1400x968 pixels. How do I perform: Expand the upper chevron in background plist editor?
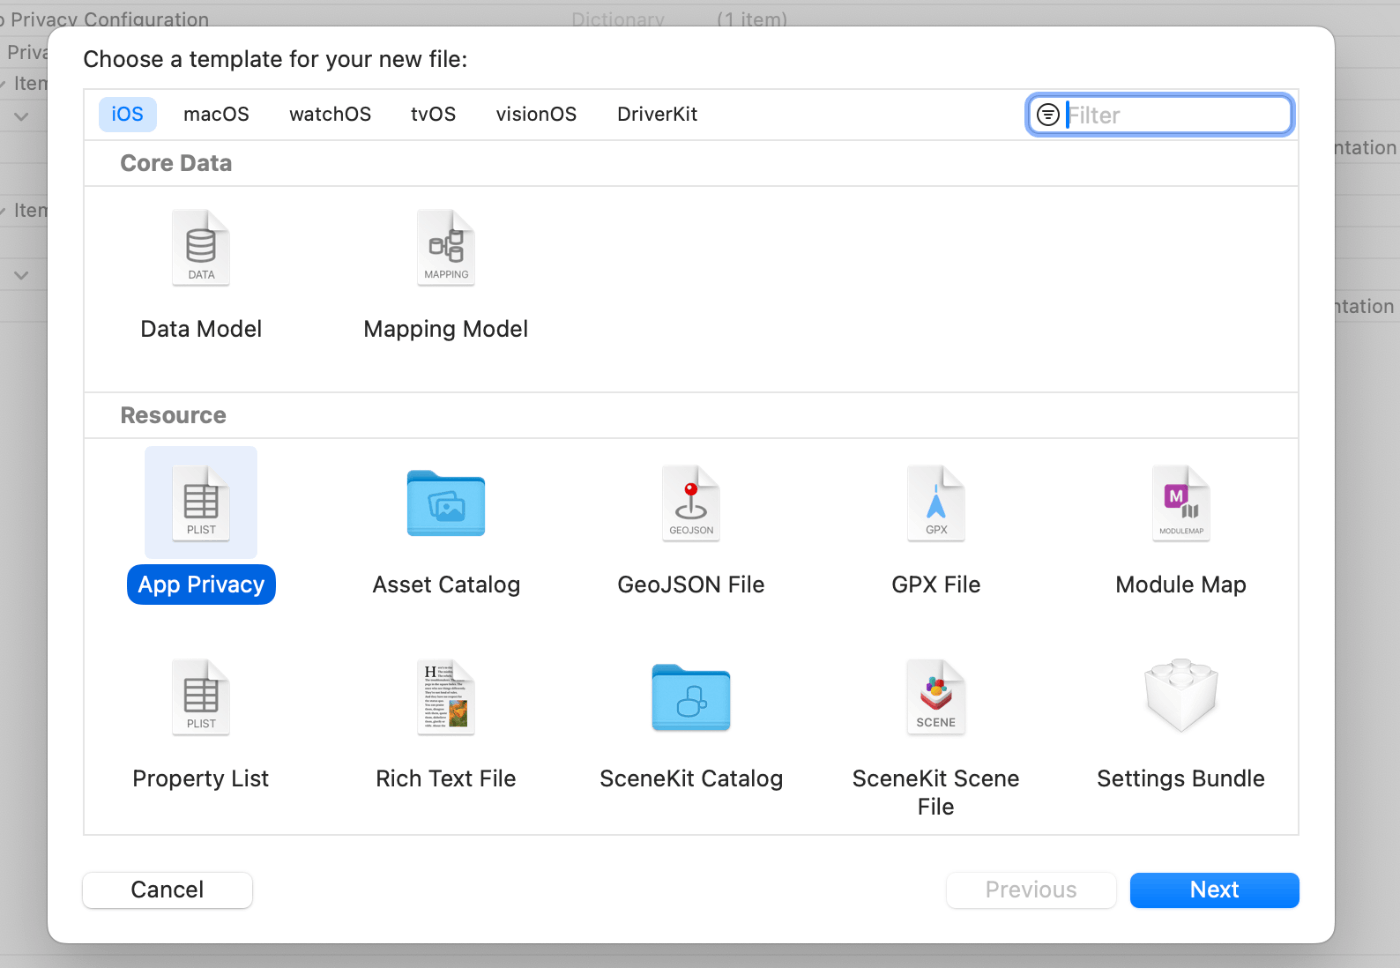(x=21, y=117)
